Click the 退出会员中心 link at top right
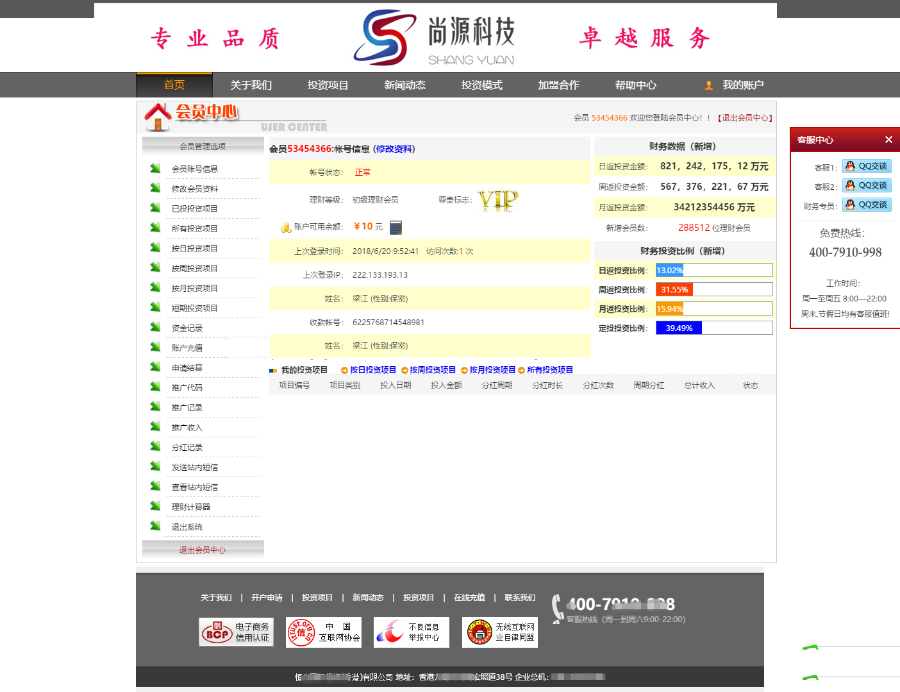Image resolution: width=900 pixels, height=692 pixels. pyautogui.click(x=745, y=118)
